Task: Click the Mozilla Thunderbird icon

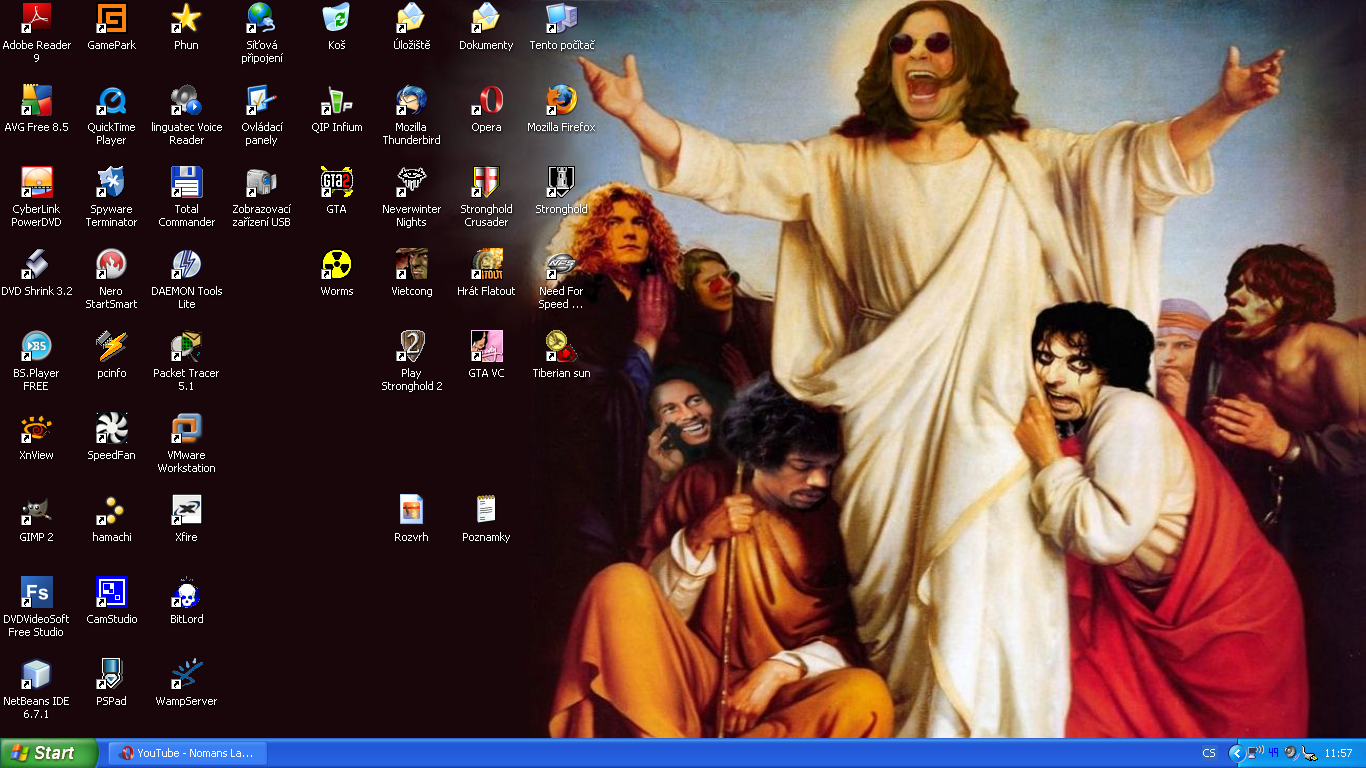Action: point(411,101)
